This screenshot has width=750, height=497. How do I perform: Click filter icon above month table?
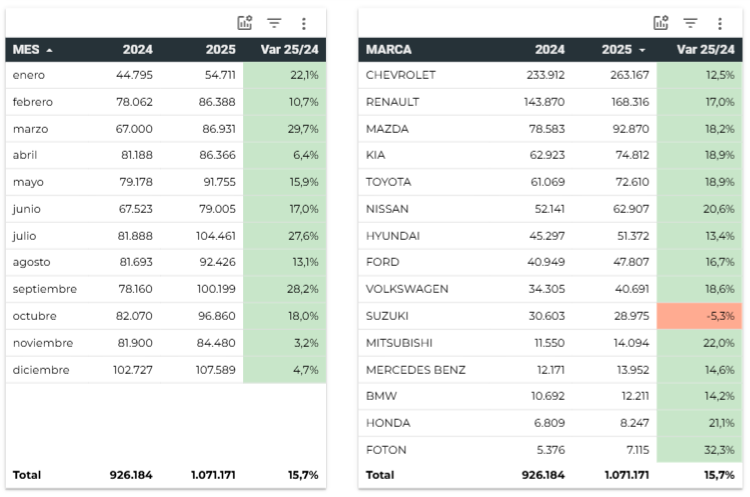[274, 23]
